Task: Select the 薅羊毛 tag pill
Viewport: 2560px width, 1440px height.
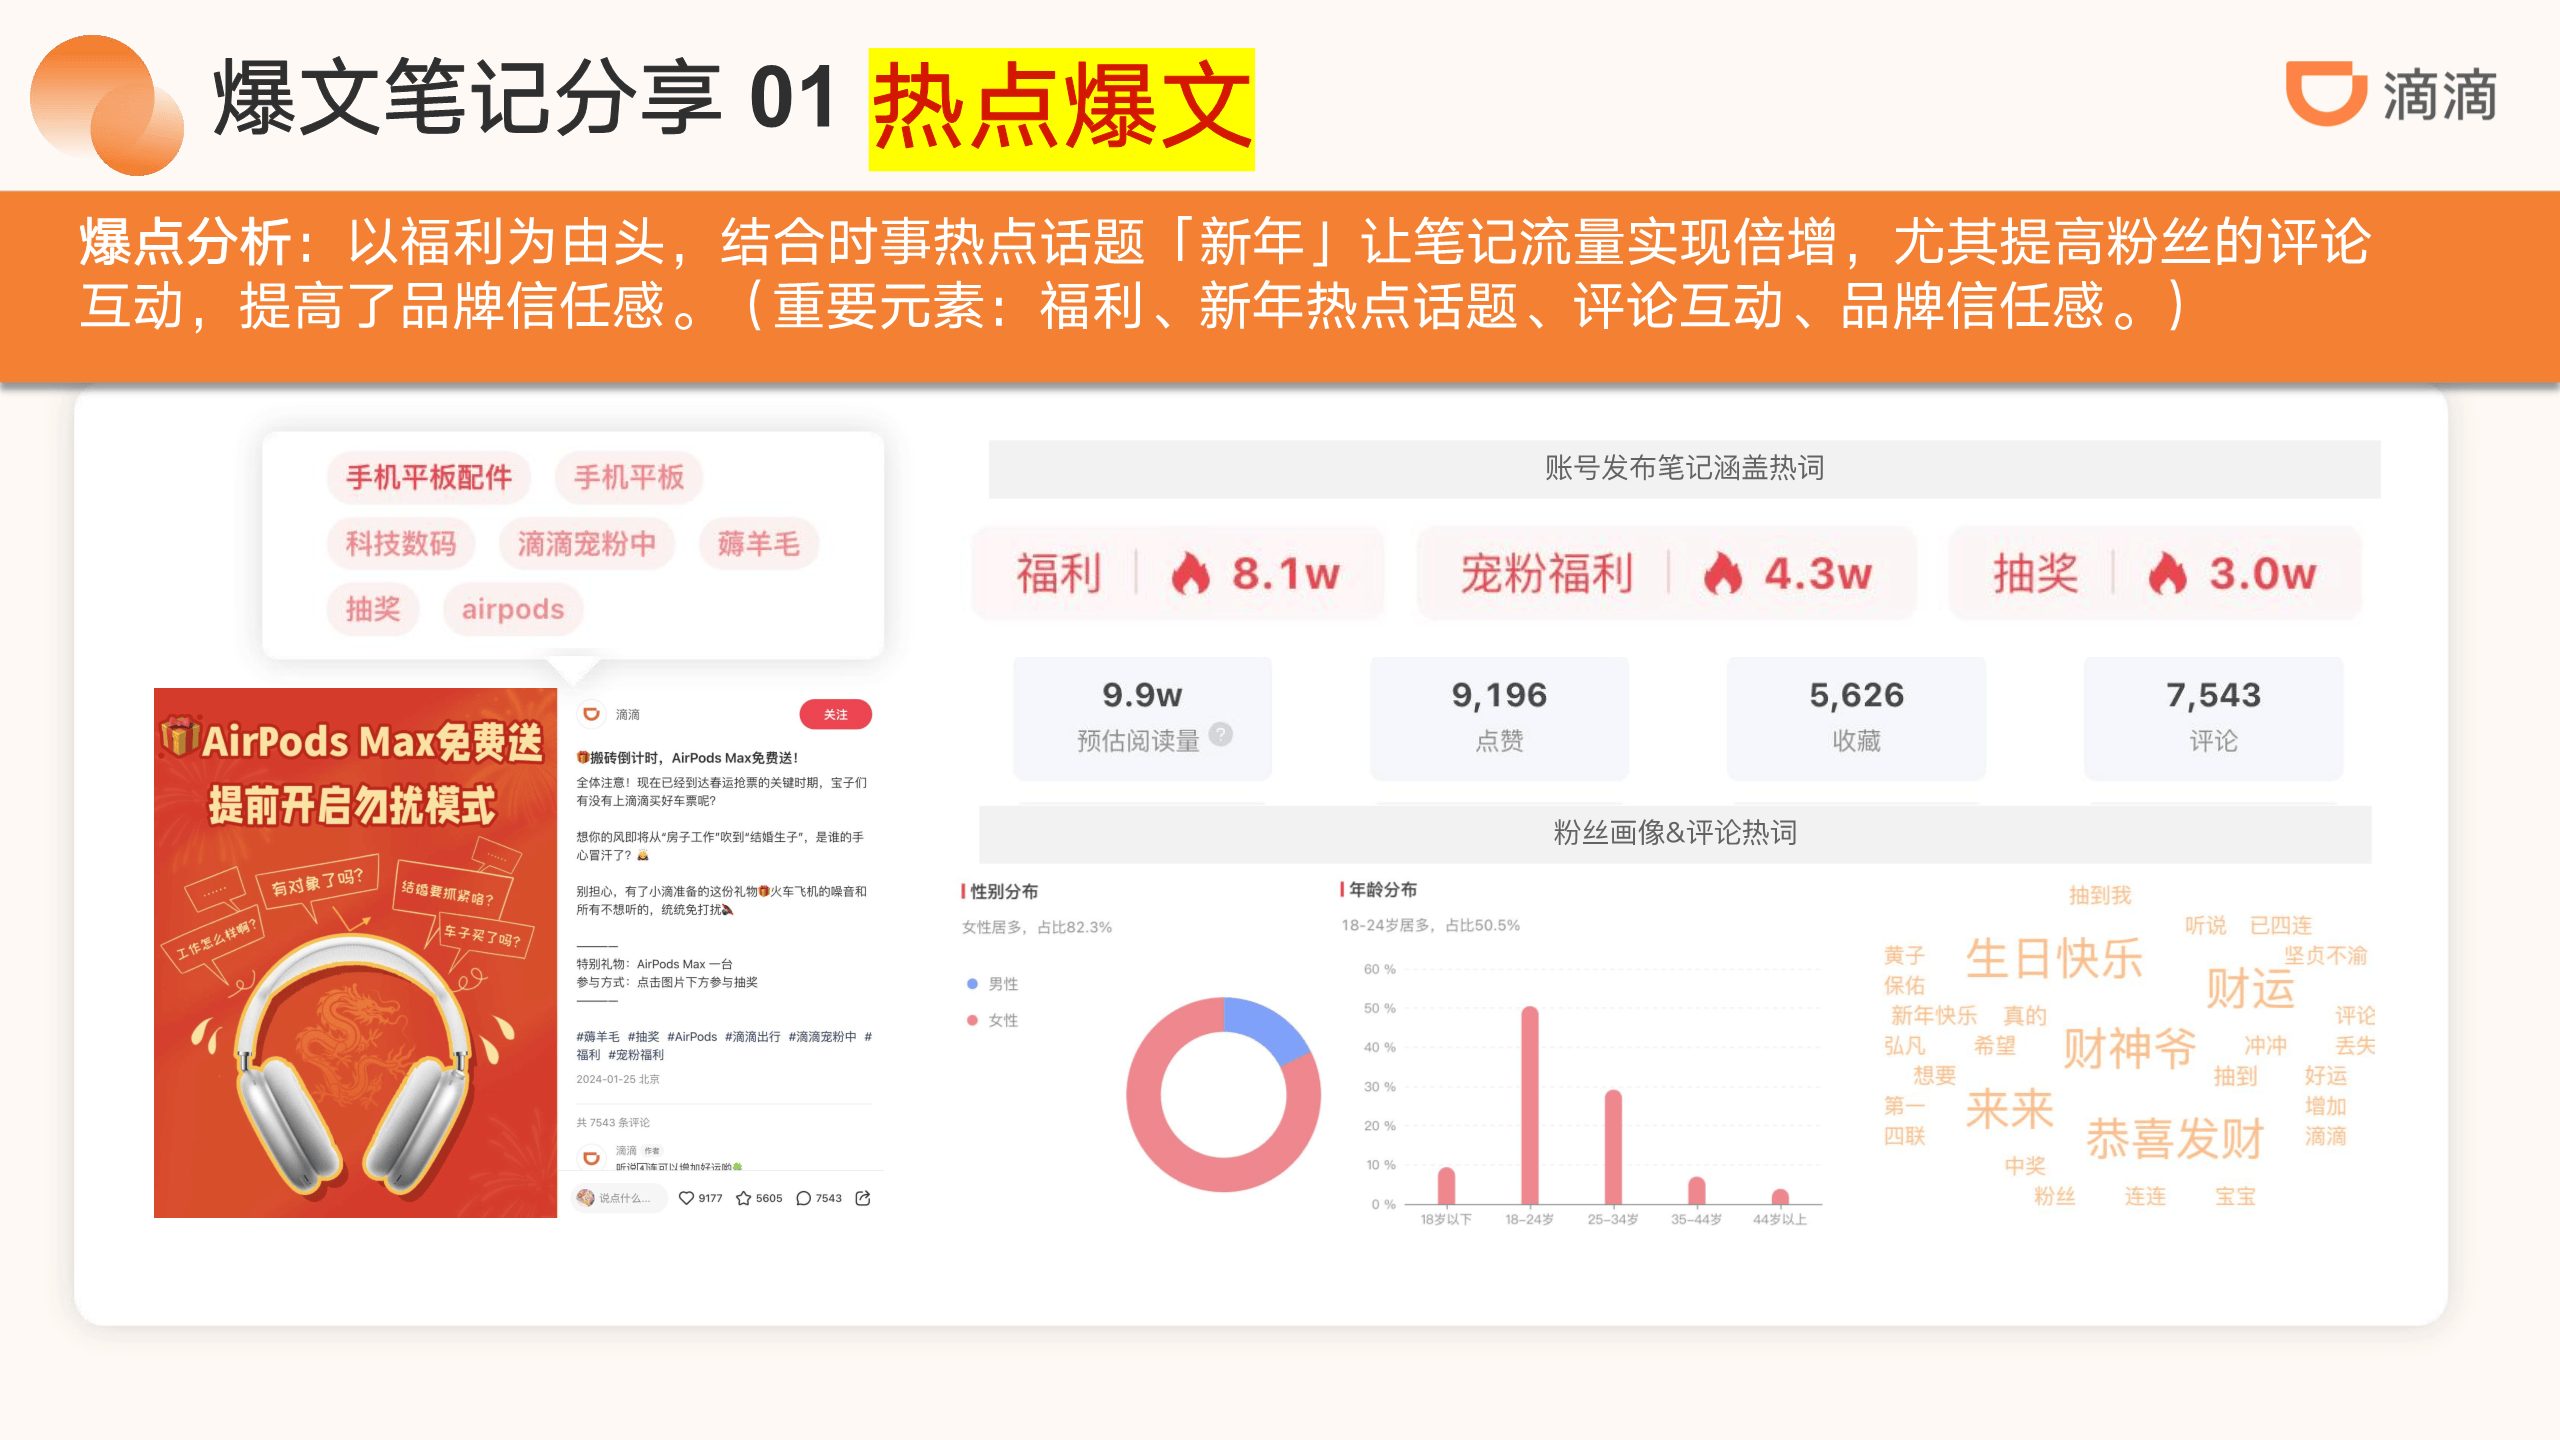Action: (x=759, y=543)
